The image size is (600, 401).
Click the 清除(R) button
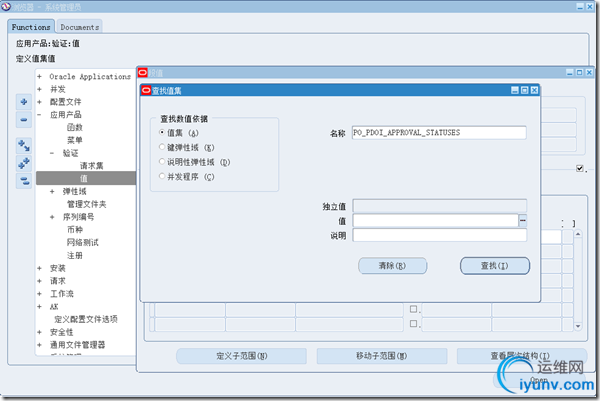coord(392,266)
